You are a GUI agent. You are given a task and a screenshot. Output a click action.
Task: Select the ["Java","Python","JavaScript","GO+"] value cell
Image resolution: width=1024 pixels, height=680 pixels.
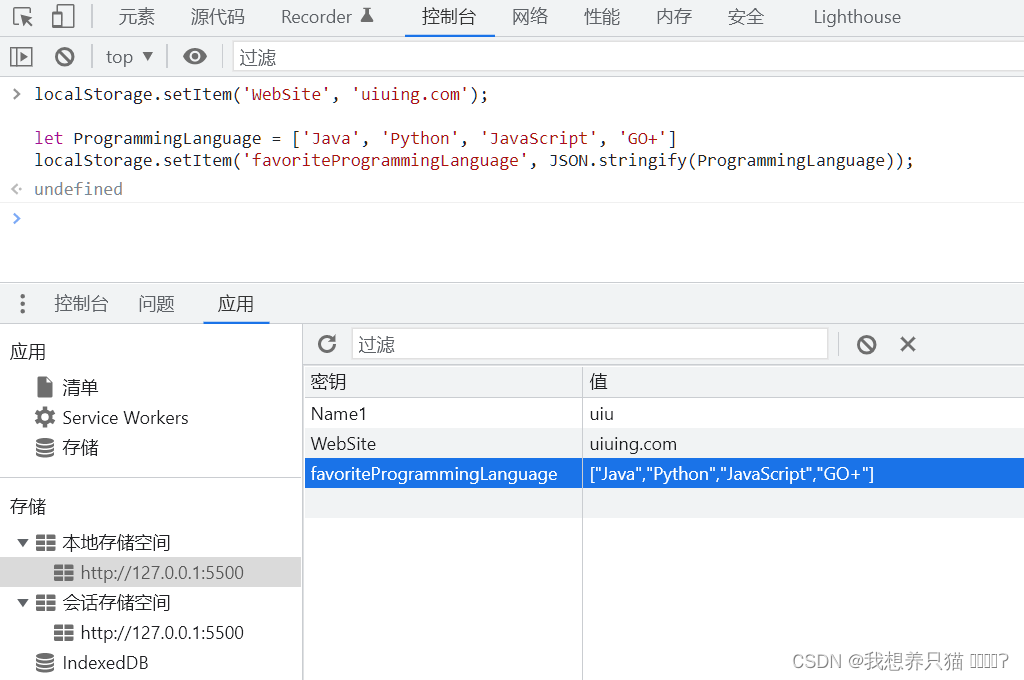803,474
